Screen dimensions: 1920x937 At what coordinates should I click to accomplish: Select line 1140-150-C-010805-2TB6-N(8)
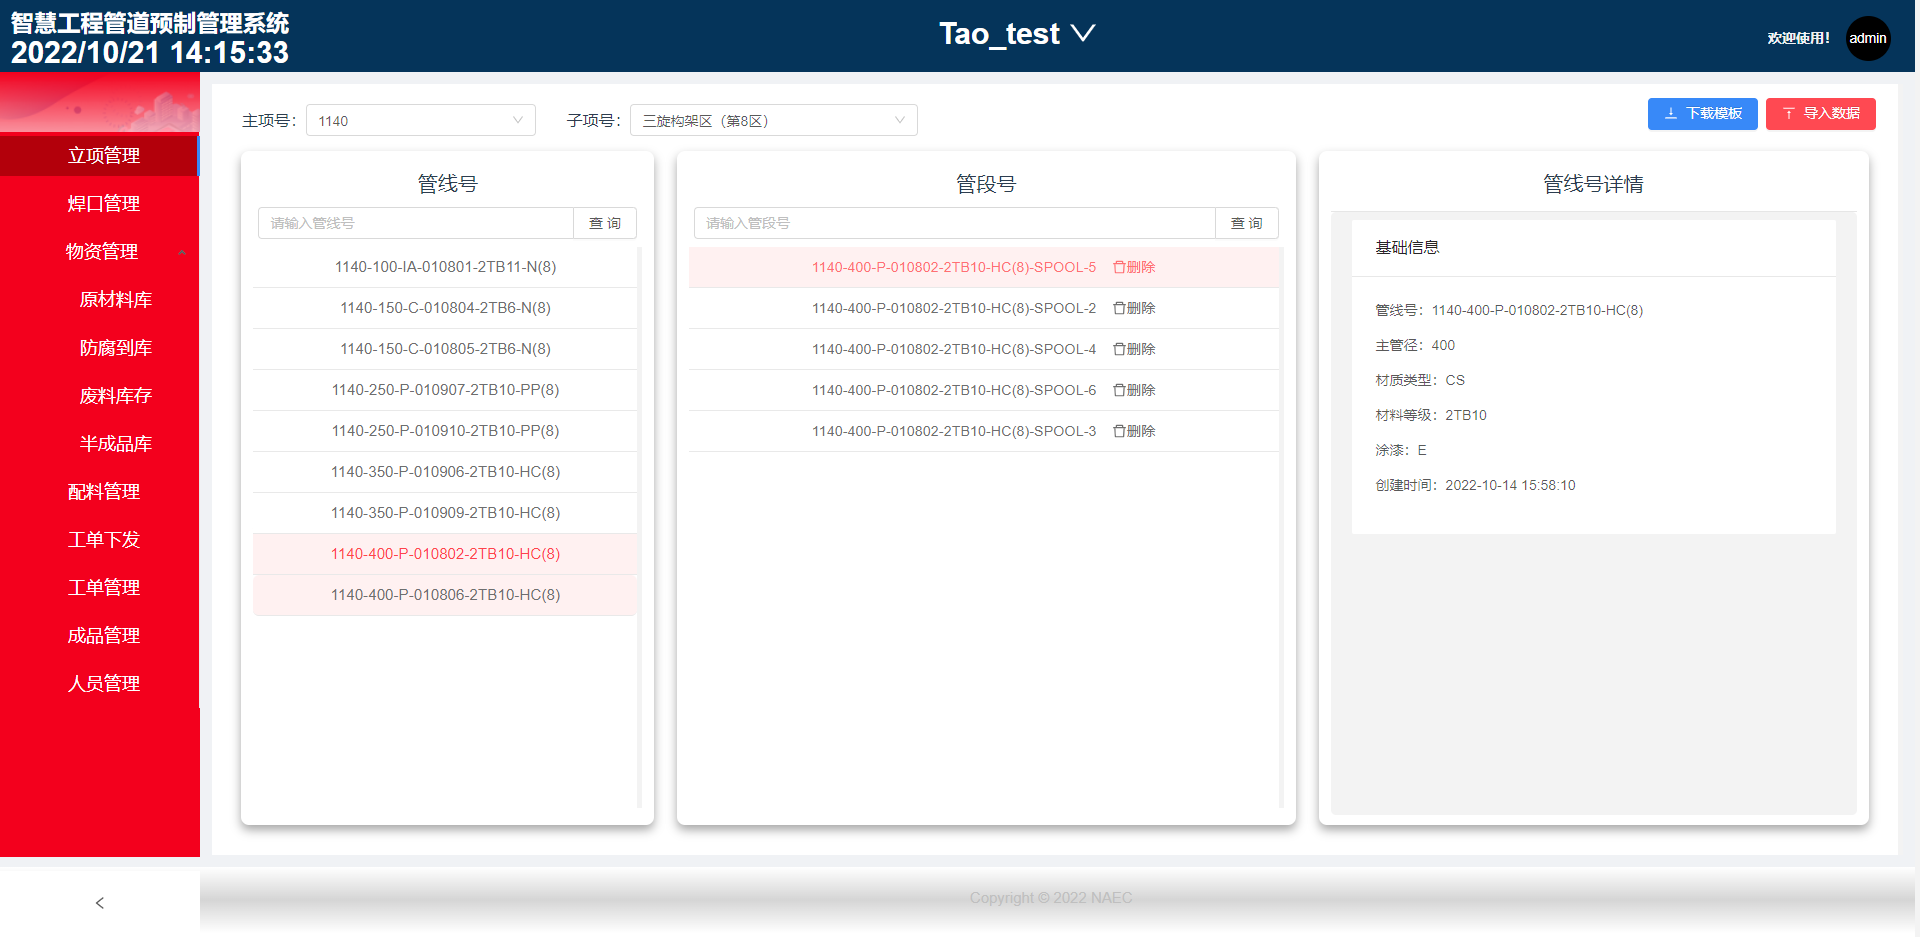pos(445,349)
